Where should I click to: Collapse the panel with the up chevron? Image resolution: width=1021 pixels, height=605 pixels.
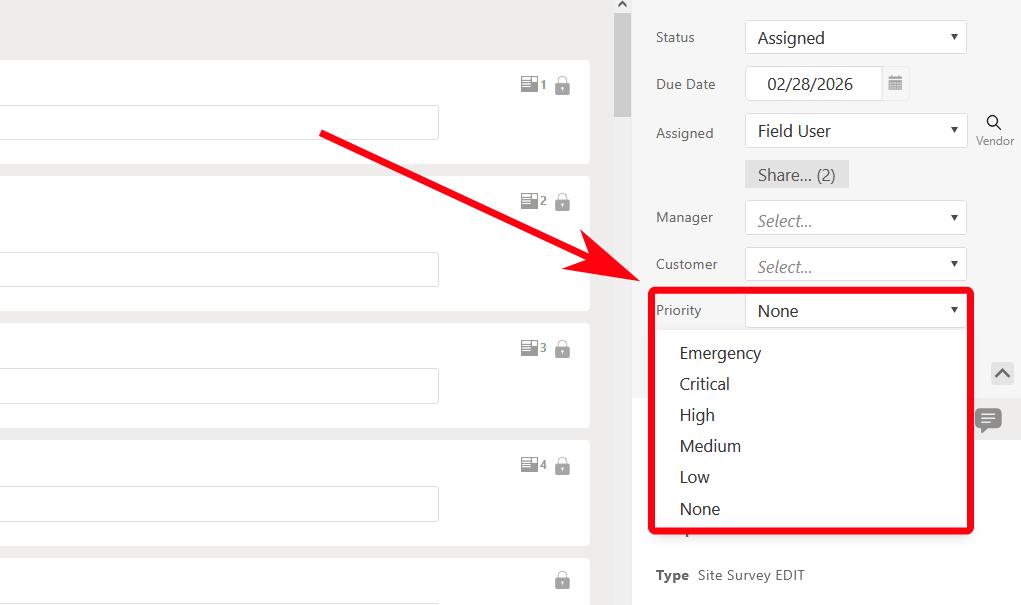click(1002, 373)
